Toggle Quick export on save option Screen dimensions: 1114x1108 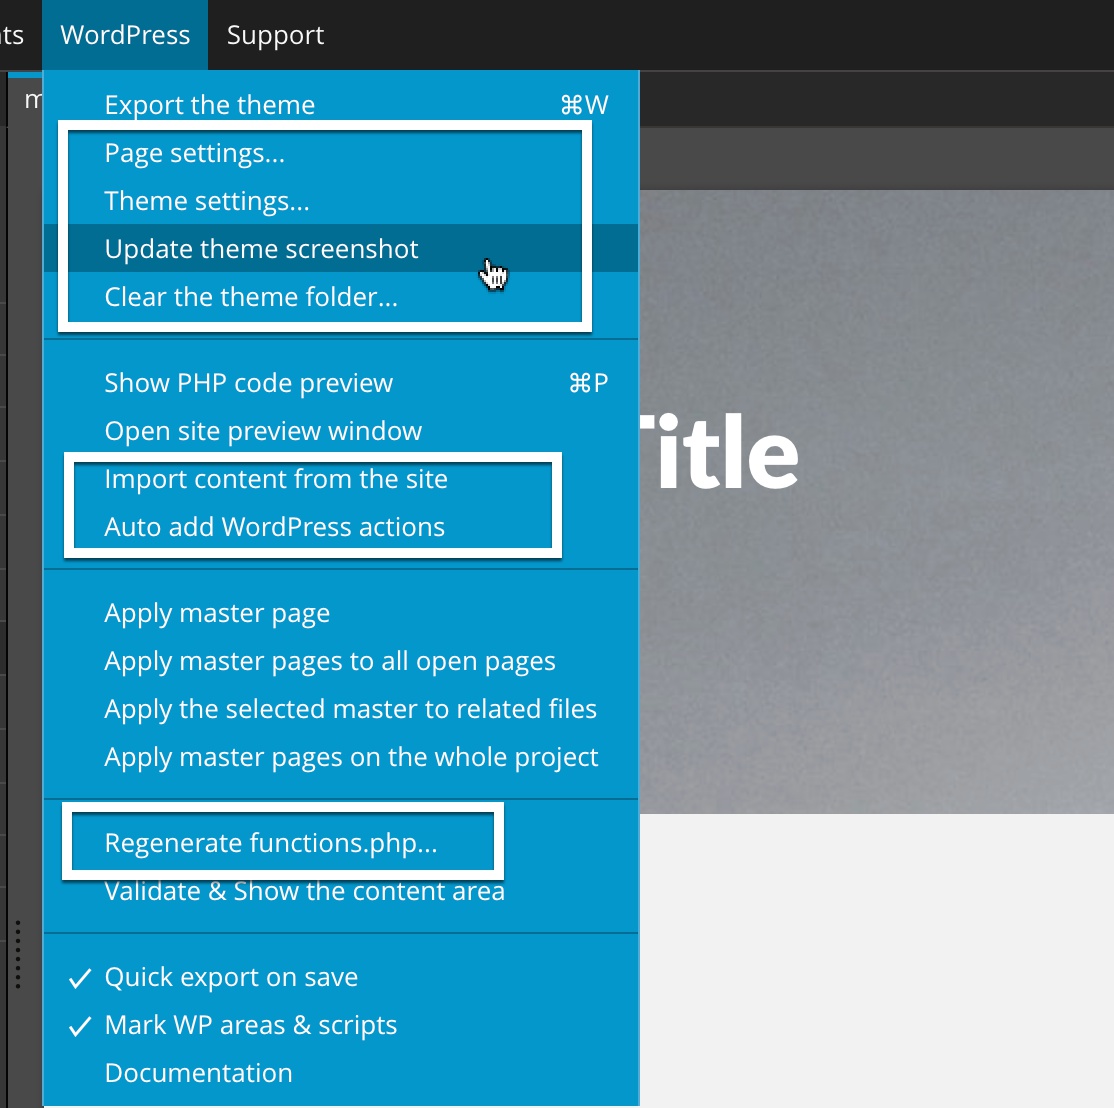click(341, 977)
